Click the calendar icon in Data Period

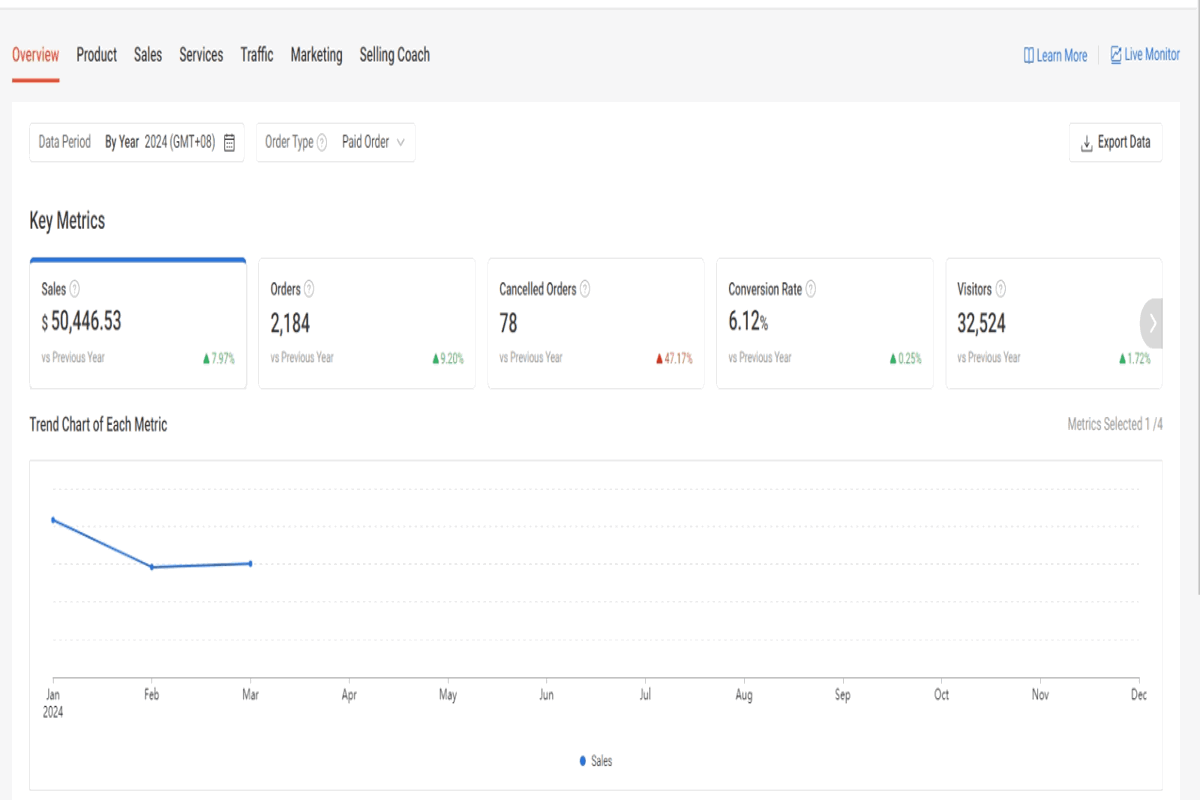230,143
